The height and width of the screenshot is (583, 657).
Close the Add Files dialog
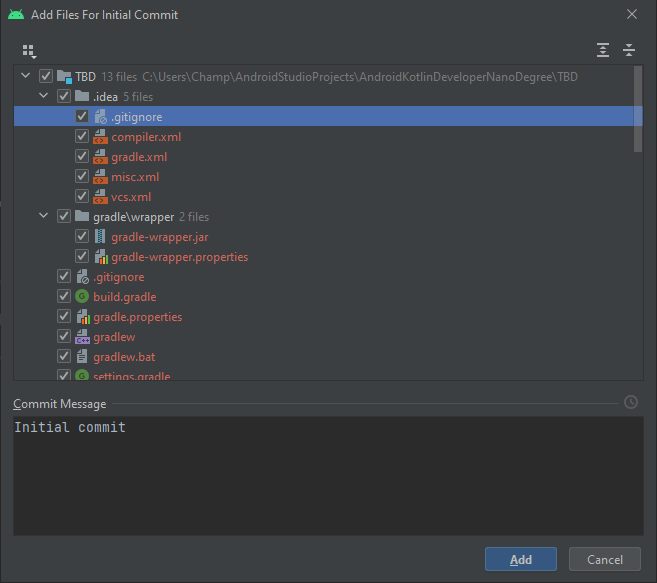[632, 15]
